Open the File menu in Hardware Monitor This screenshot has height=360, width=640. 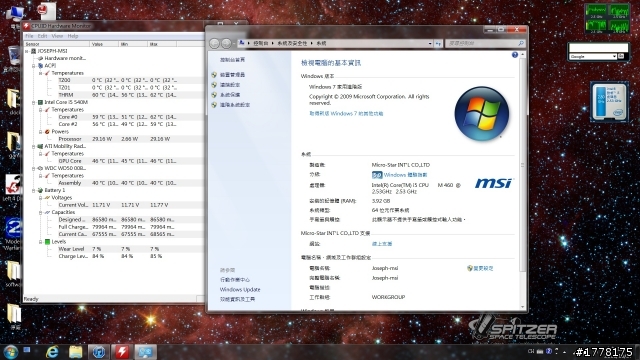(x=29, y=36)
